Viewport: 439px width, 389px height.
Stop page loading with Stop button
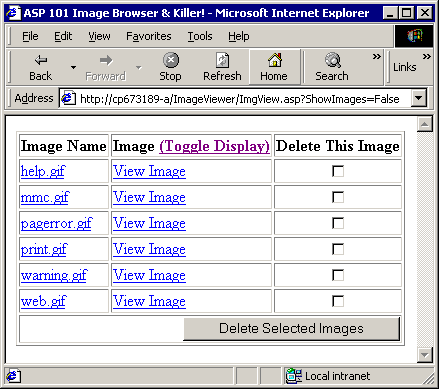click(170, 67)
